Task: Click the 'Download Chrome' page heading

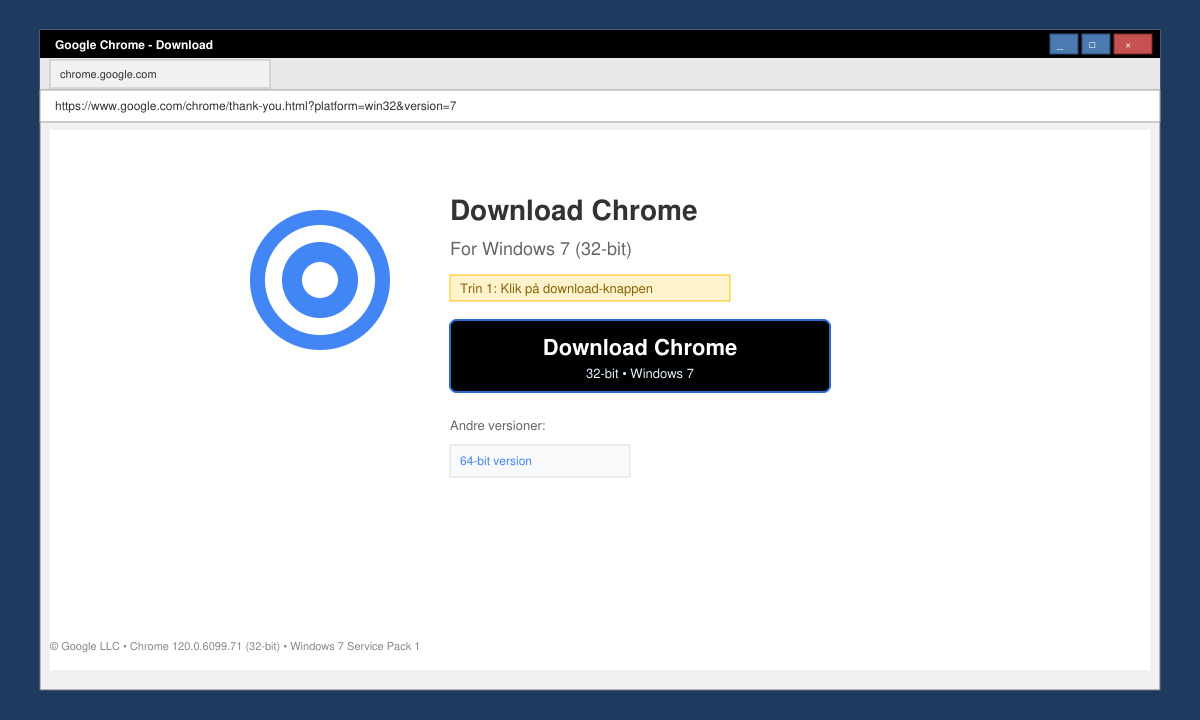Action: click(x=574, y=210)
